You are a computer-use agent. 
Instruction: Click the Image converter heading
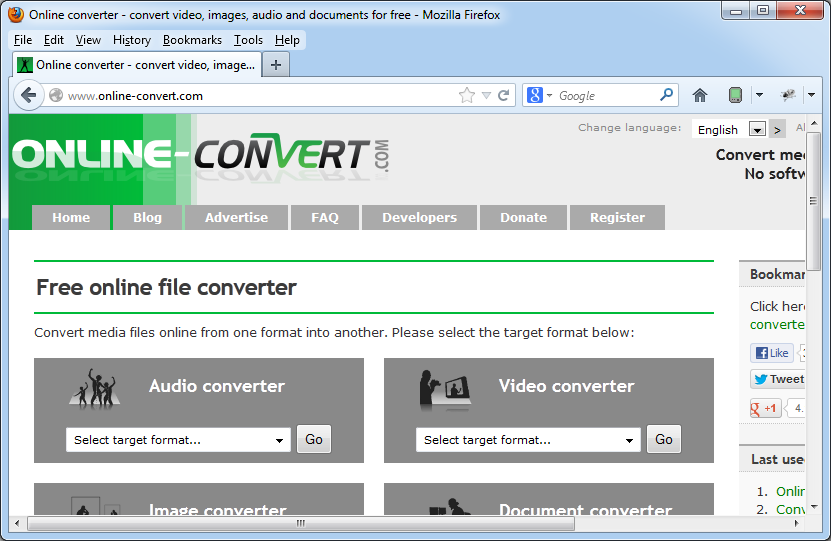pyautogui.click(x=218, y=509)
